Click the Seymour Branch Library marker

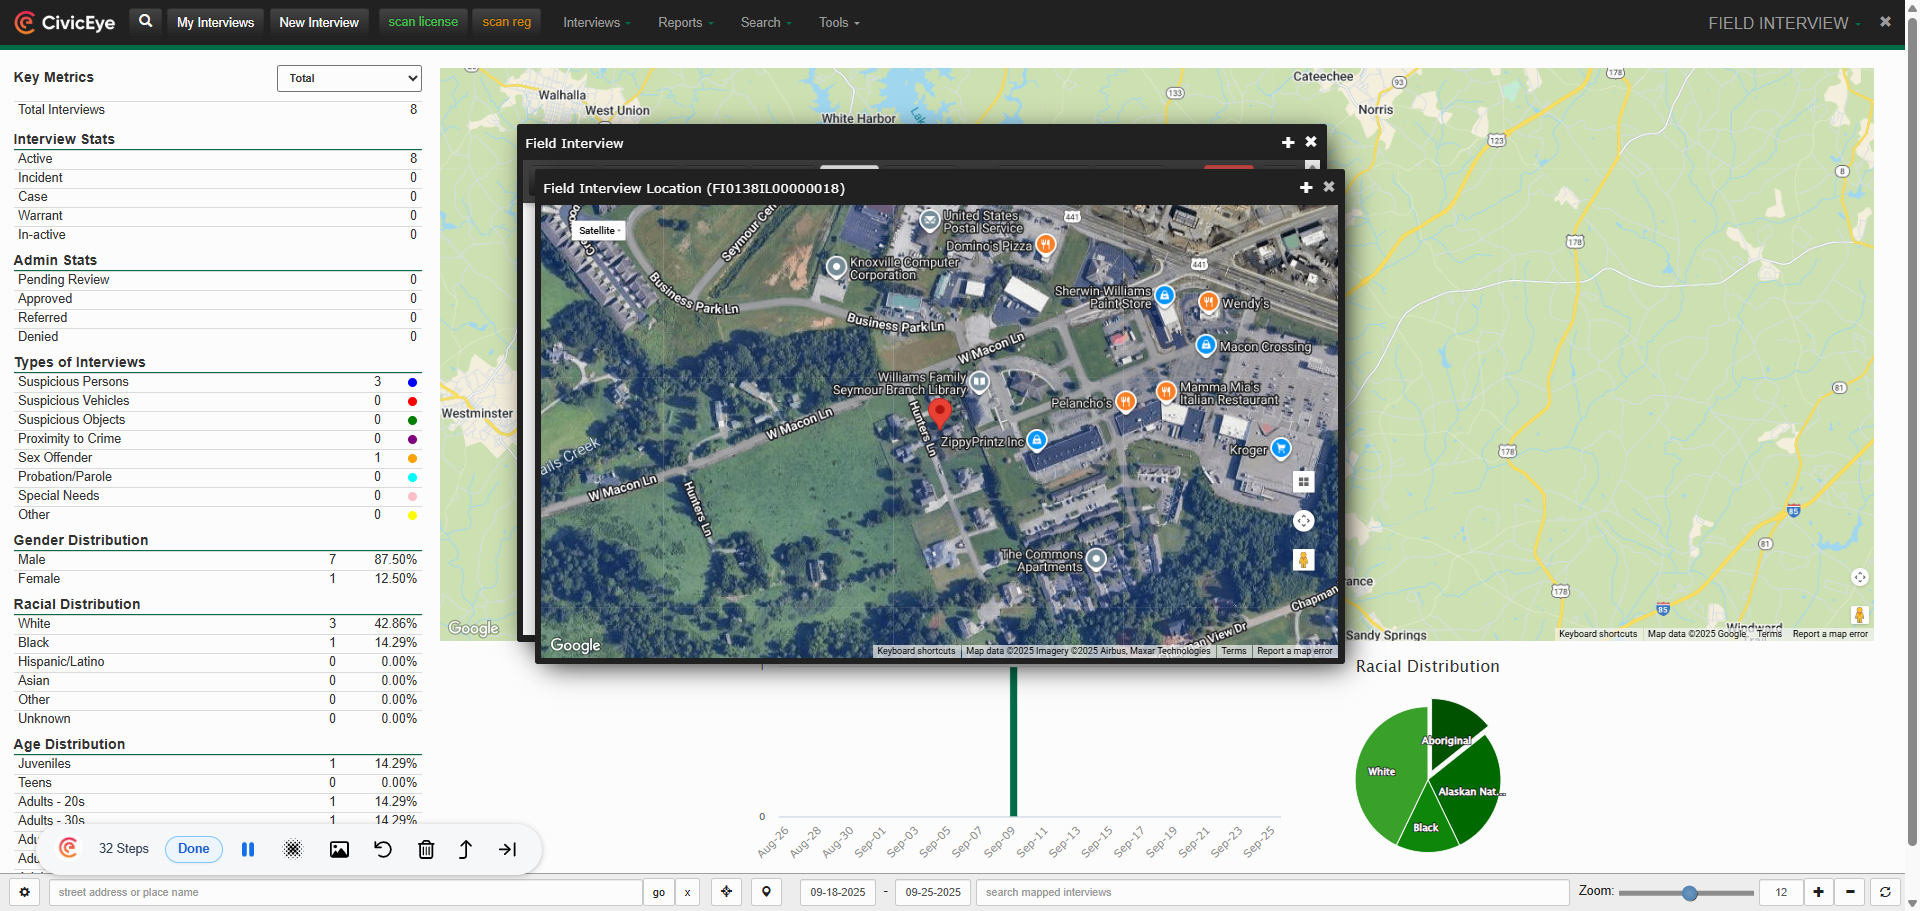(979, 381)
